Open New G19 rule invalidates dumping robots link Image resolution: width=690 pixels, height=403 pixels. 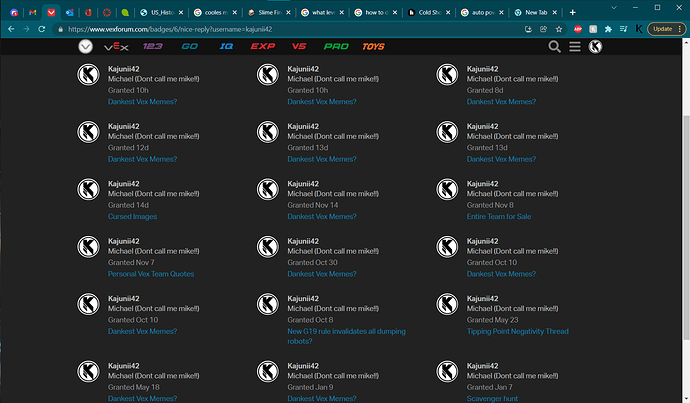tap(346, 336)
